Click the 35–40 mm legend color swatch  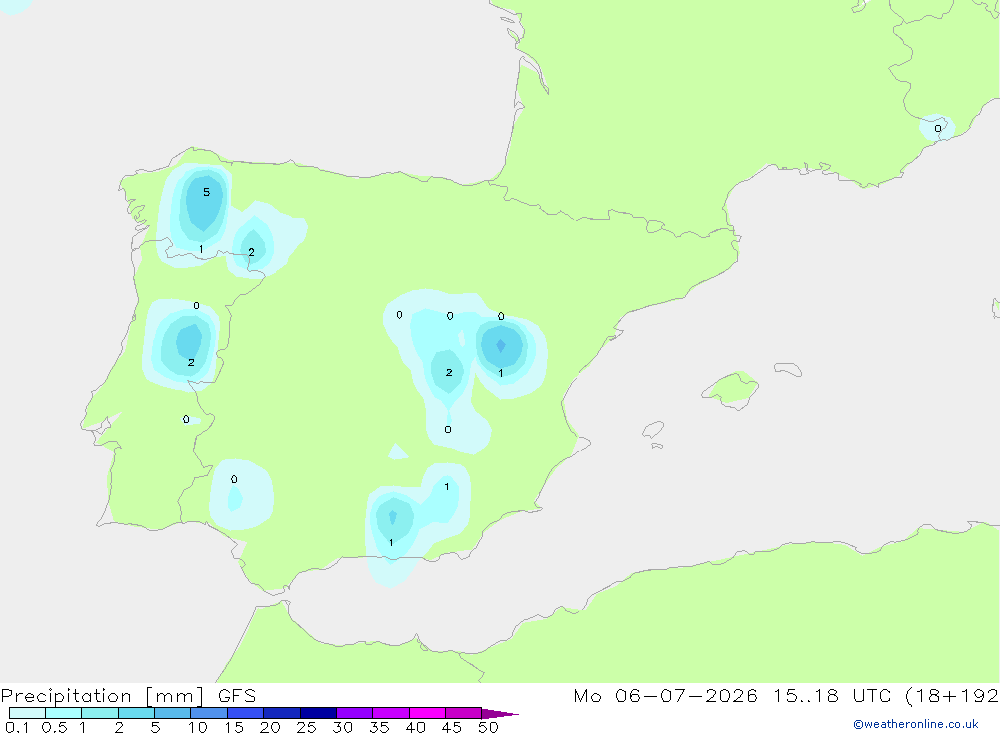click(391, 713)
